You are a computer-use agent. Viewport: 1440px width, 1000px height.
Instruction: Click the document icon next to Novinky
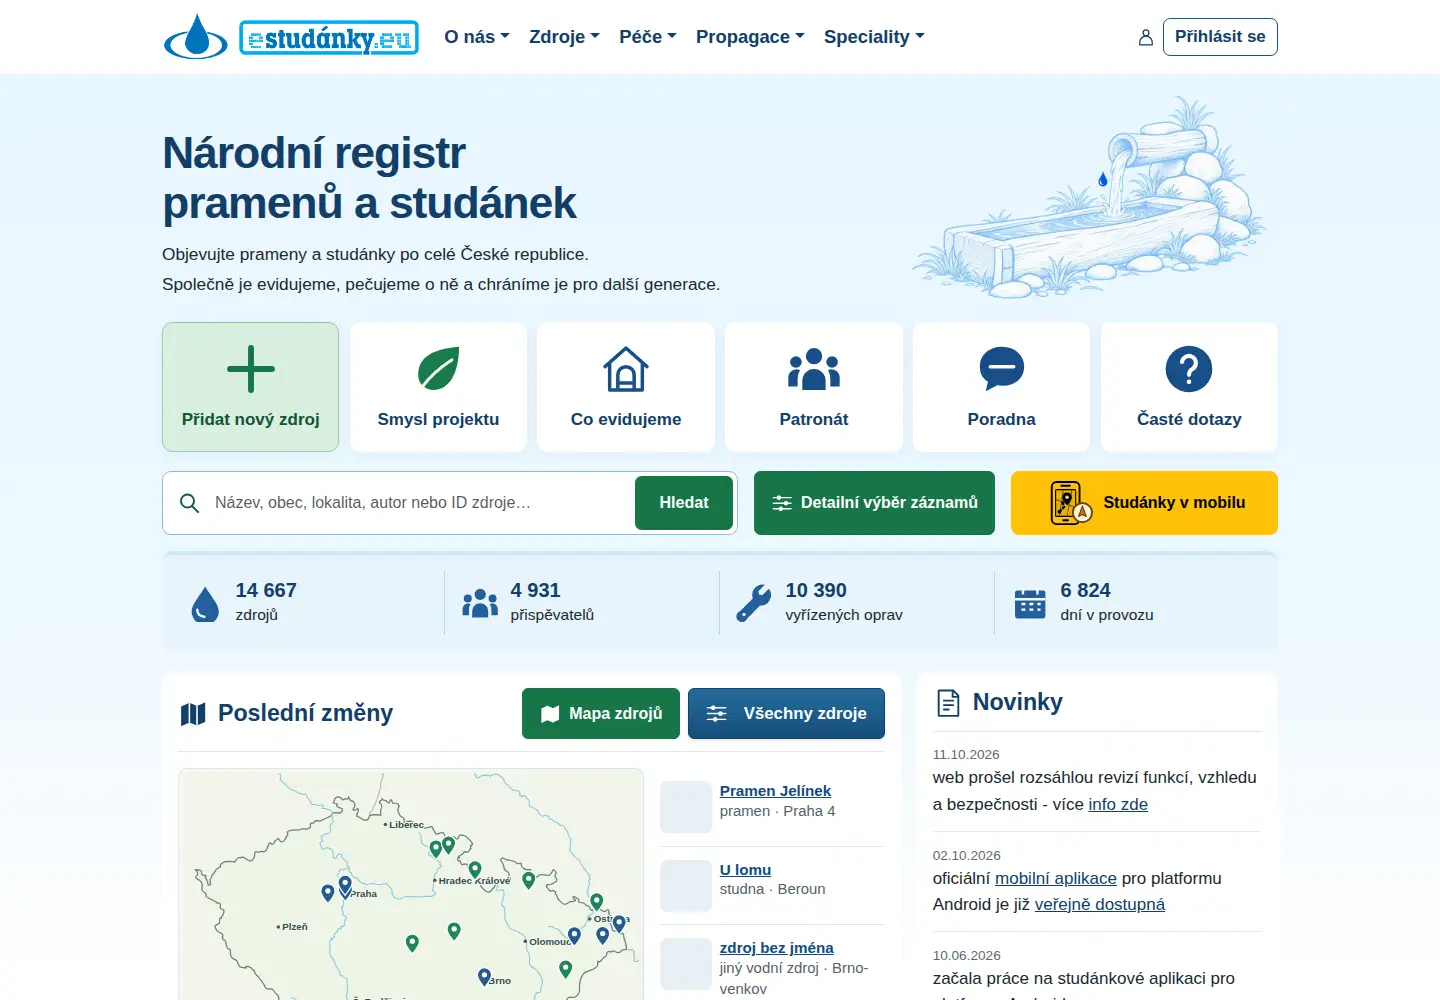tap(948, 703)
